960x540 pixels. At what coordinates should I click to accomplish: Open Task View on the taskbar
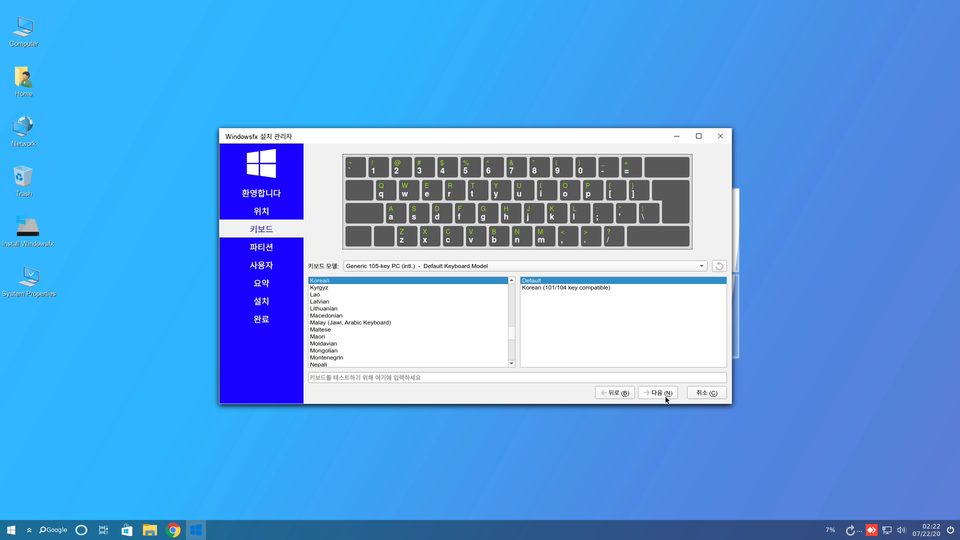[x=103, y=530]
